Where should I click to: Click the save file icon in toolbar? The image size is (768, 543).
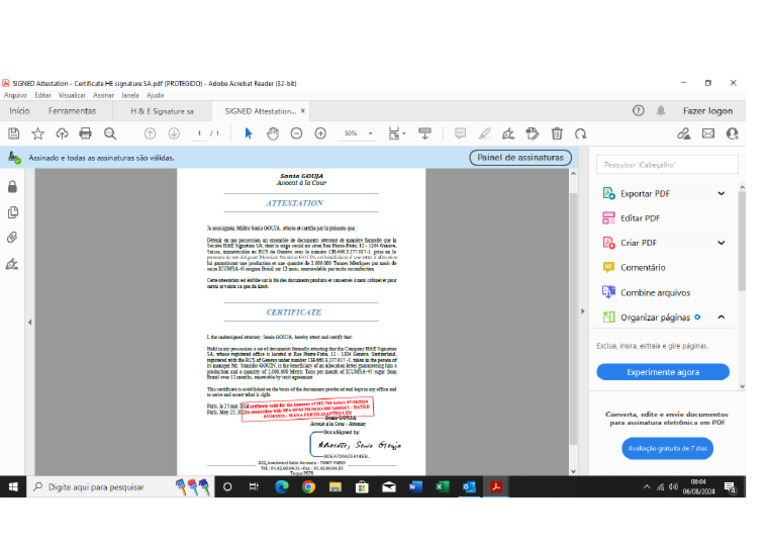[14, 133]
